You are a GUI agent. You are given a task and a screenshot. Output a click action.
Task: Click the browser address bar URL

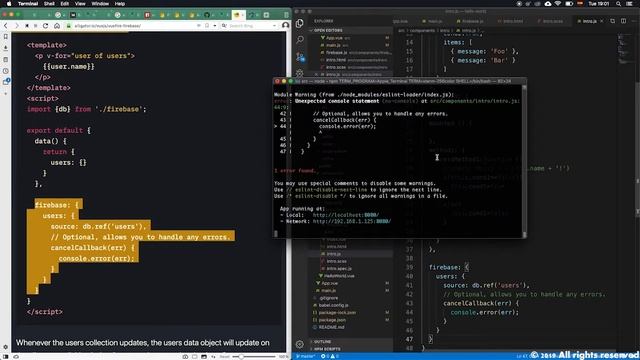point(108,26)
